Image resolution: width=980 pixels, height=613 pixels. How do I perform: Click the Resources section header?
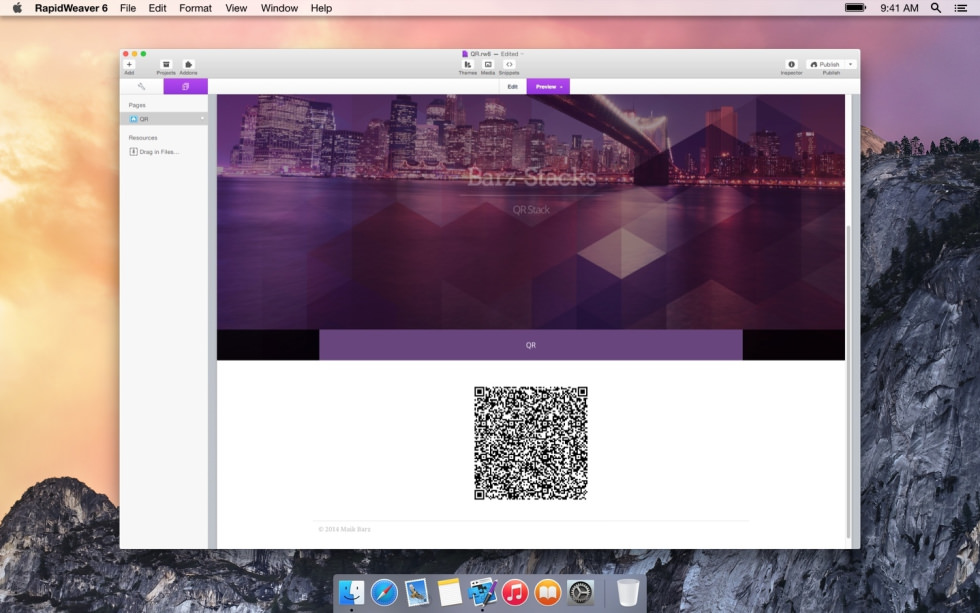[143, 137]
